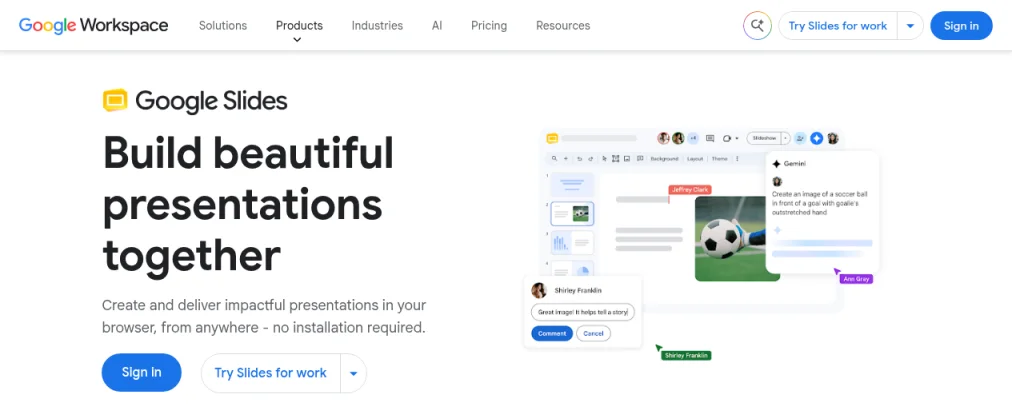Click the yellow Google Slides product icon
Viewport: 1012px width, 420px height.
click(116, 101)
